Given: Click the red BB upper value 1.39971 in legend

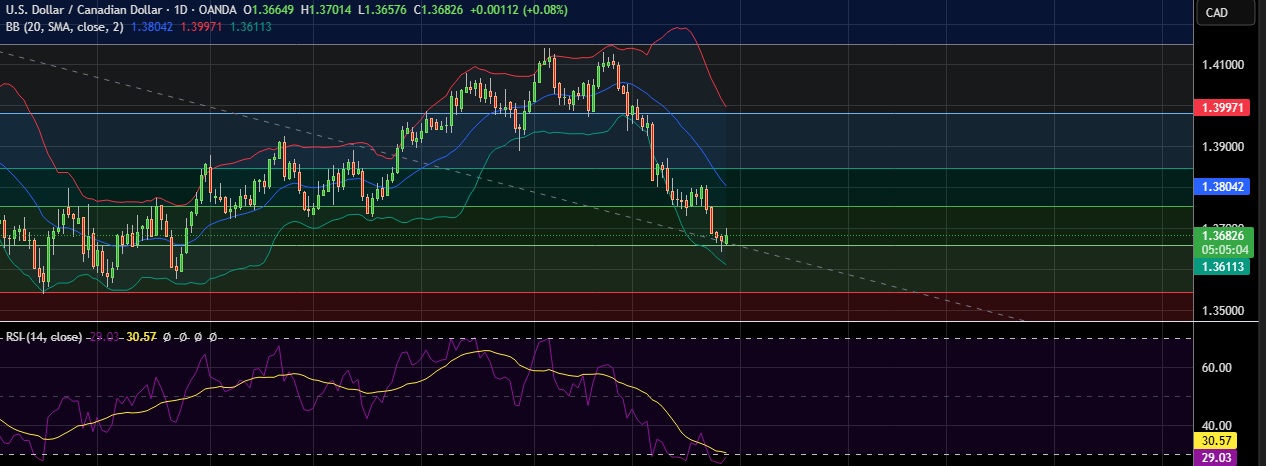Looking at the screenshot, I should coord(199,27).
